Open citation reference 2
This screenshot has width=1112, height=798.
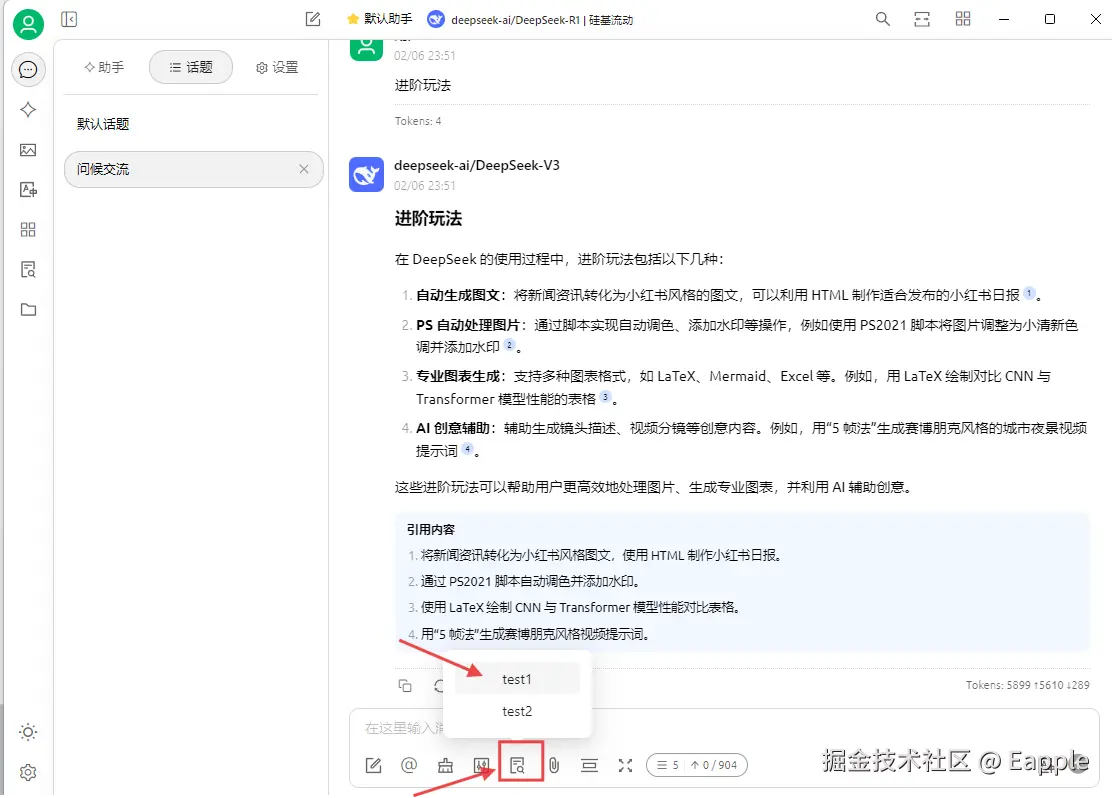[509, 345]
